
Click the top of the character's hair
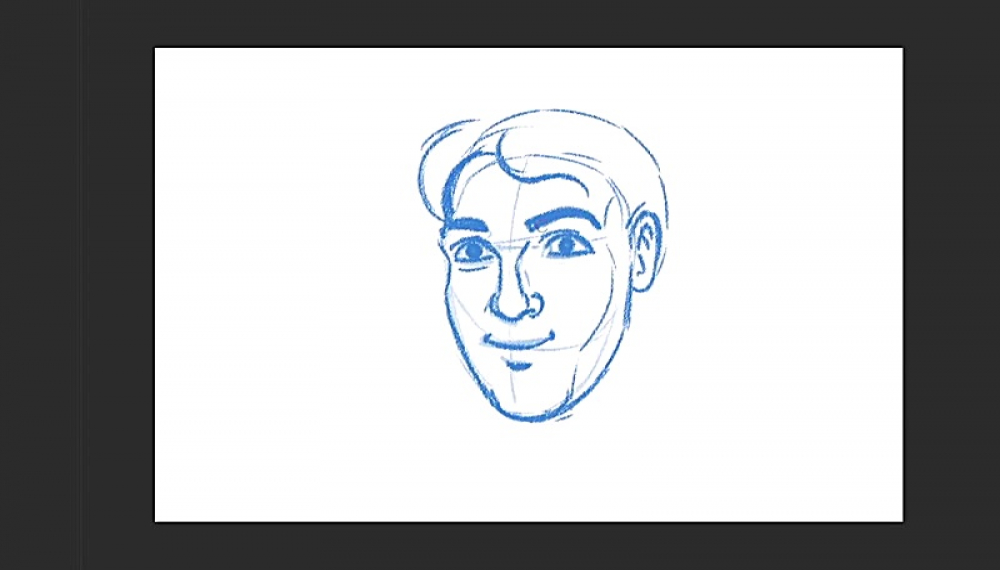tap(560, 118)
